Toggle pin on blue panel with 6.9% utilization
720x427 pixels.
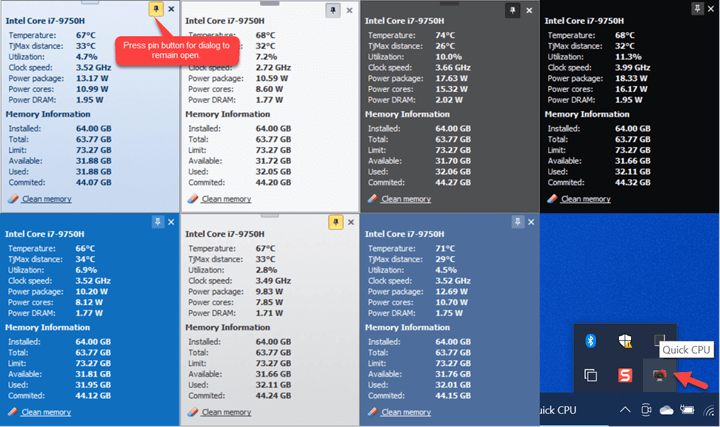[x=158, y=222]
